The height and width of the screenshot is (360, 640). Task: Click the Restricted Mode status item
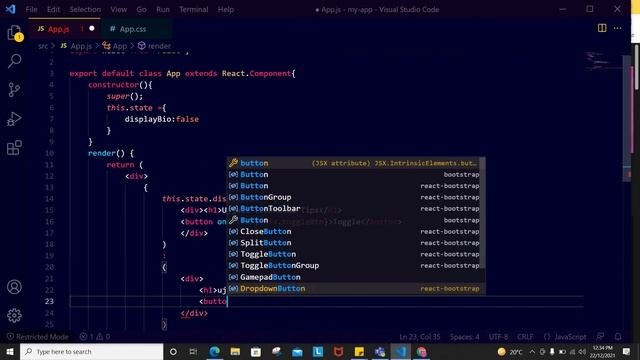click(x=38, y=337)
